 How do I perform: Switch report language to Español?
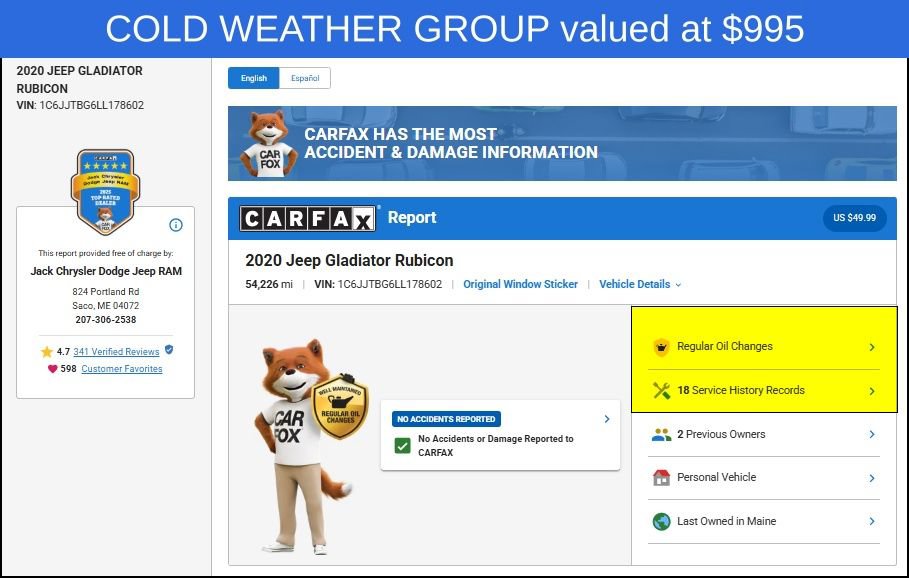click(x=305, y=78)
